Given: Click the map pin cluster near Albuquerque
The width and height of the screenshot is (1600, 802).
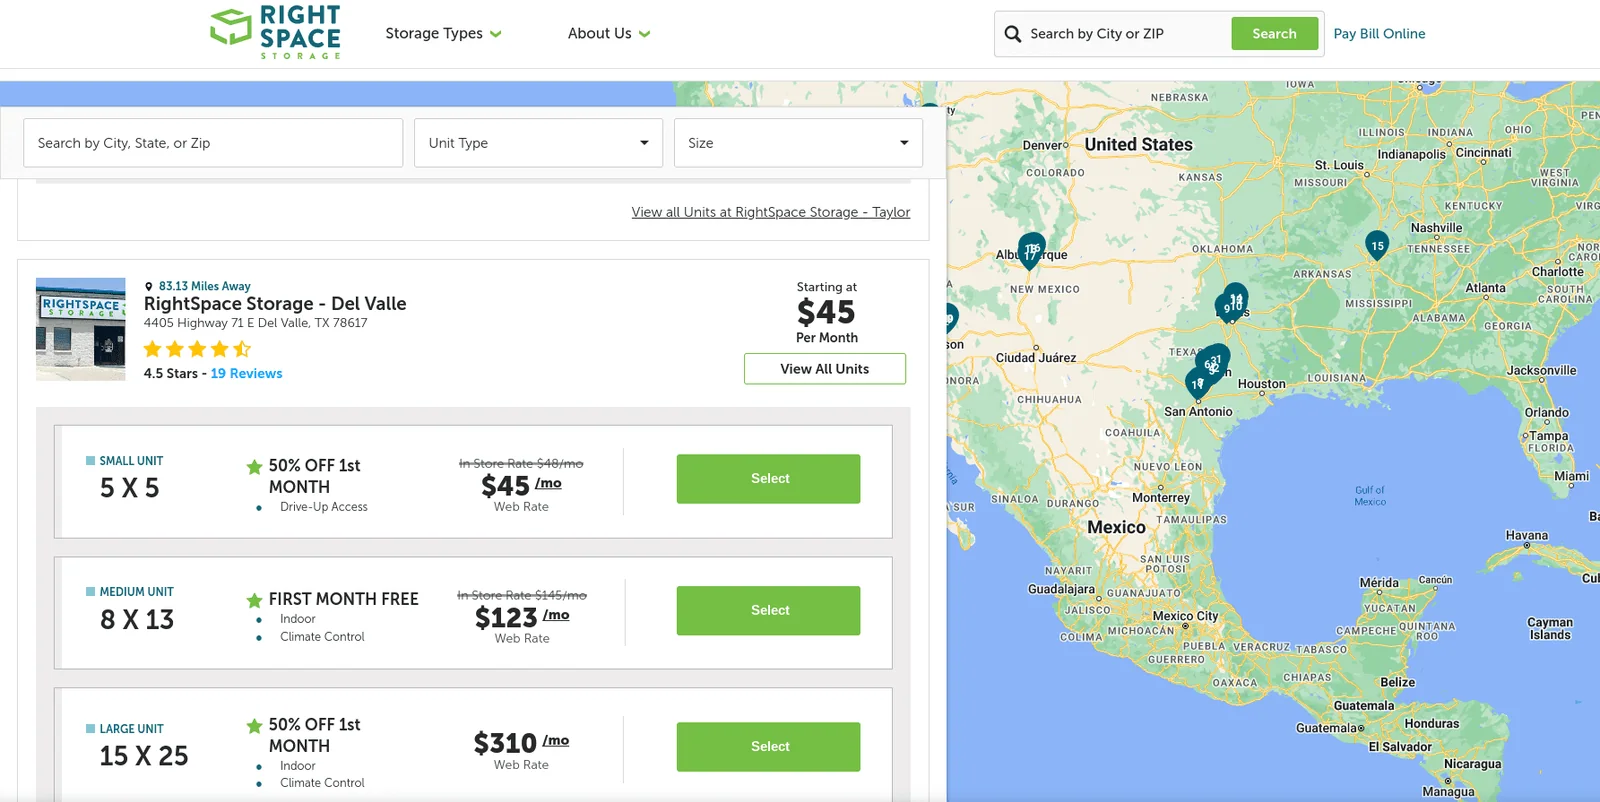Looking at the screenshot, I should 1031,249.
